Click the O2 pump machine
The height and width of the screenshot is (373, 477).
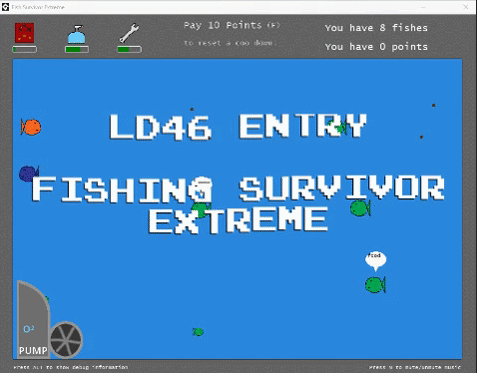pos(33,319)
